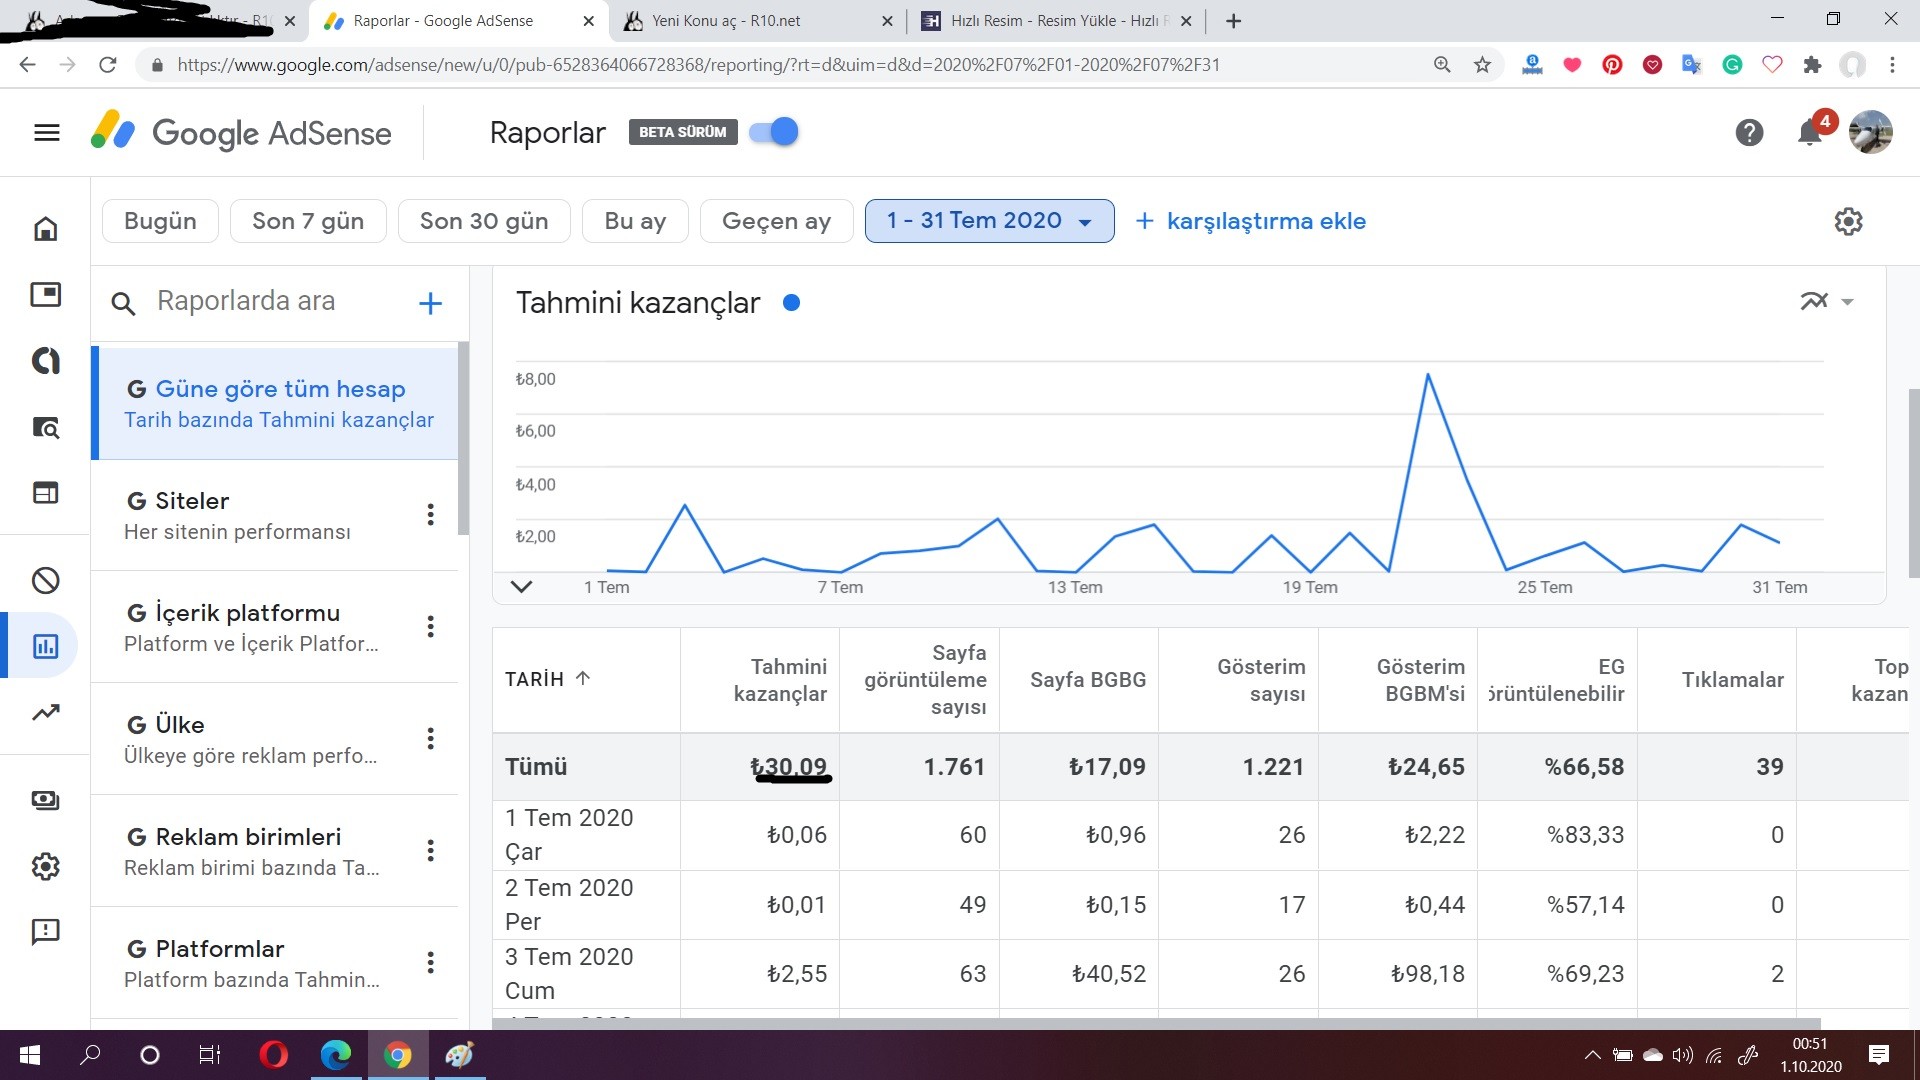Toggle the BETA SÜRÜM switch

(774, 132)
